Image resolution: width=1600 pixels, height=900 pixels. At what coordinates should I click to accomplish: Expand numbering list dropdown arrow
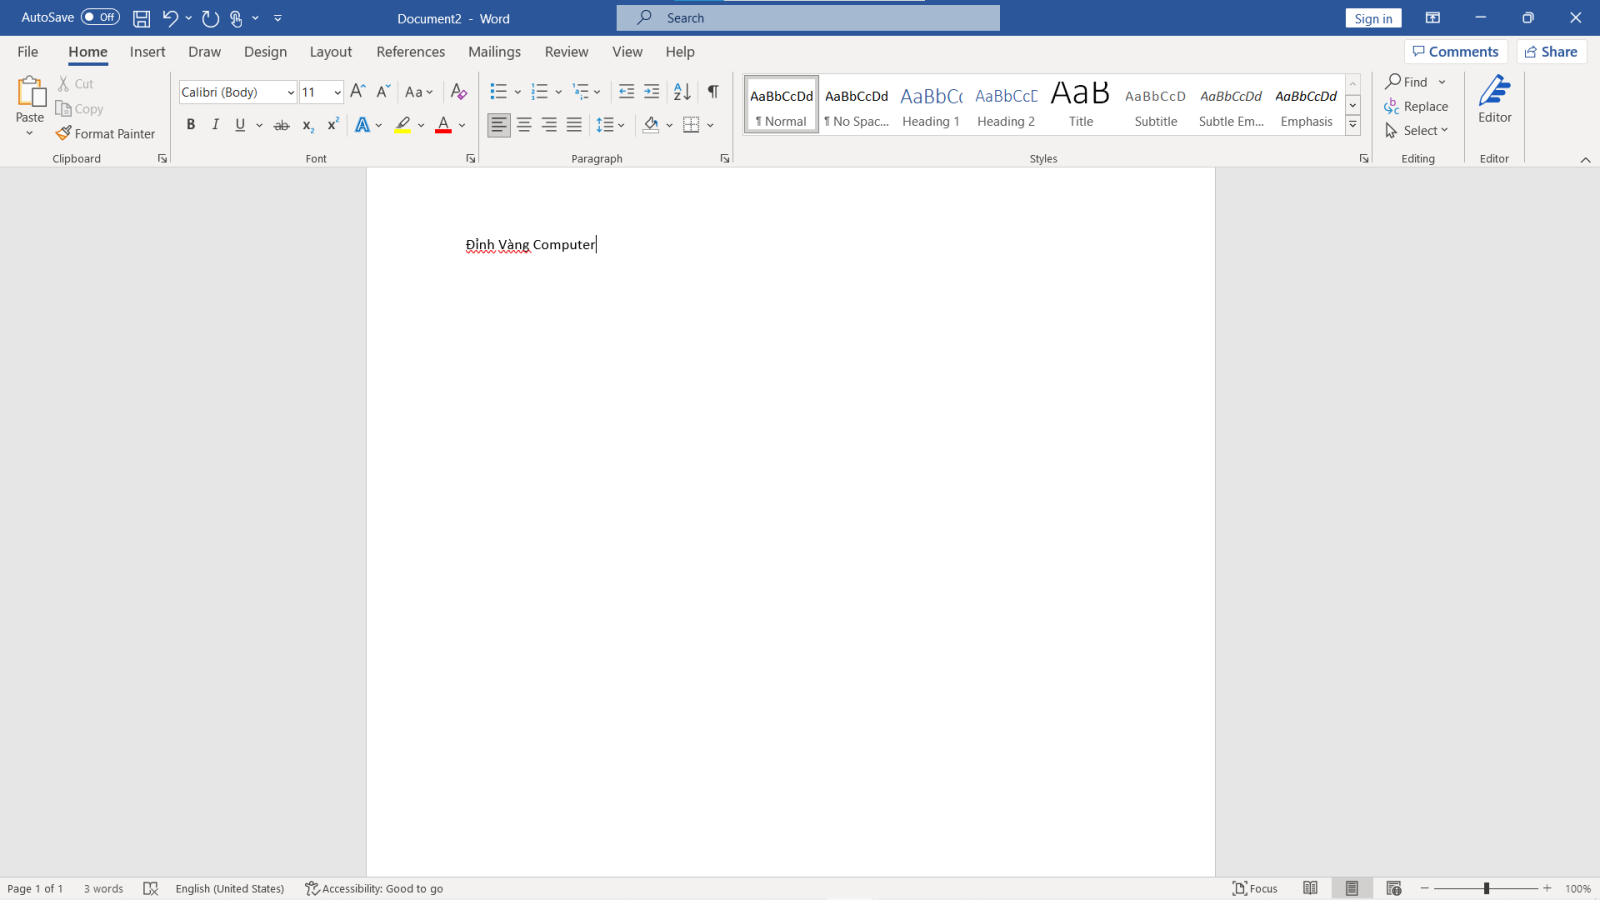(558, 92)
